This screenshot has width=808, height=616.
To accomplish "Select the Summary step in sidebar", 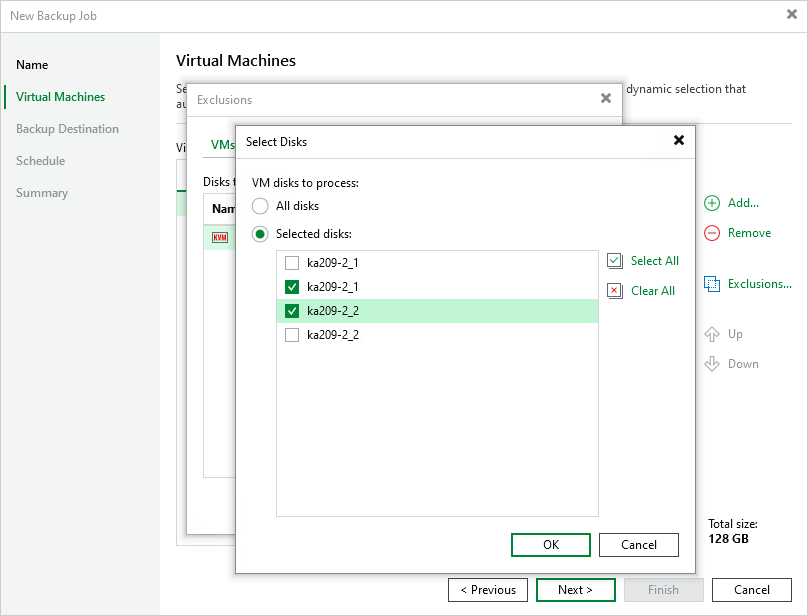I will (41, 193).
